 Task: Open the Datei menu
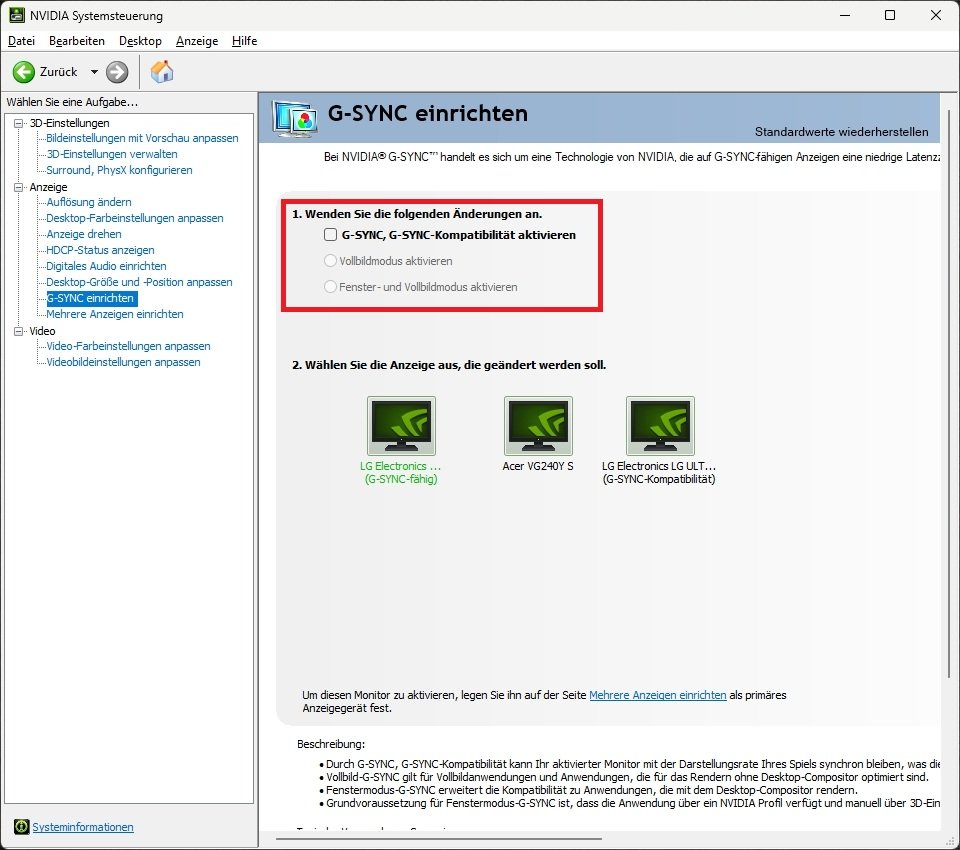(21, 41)
